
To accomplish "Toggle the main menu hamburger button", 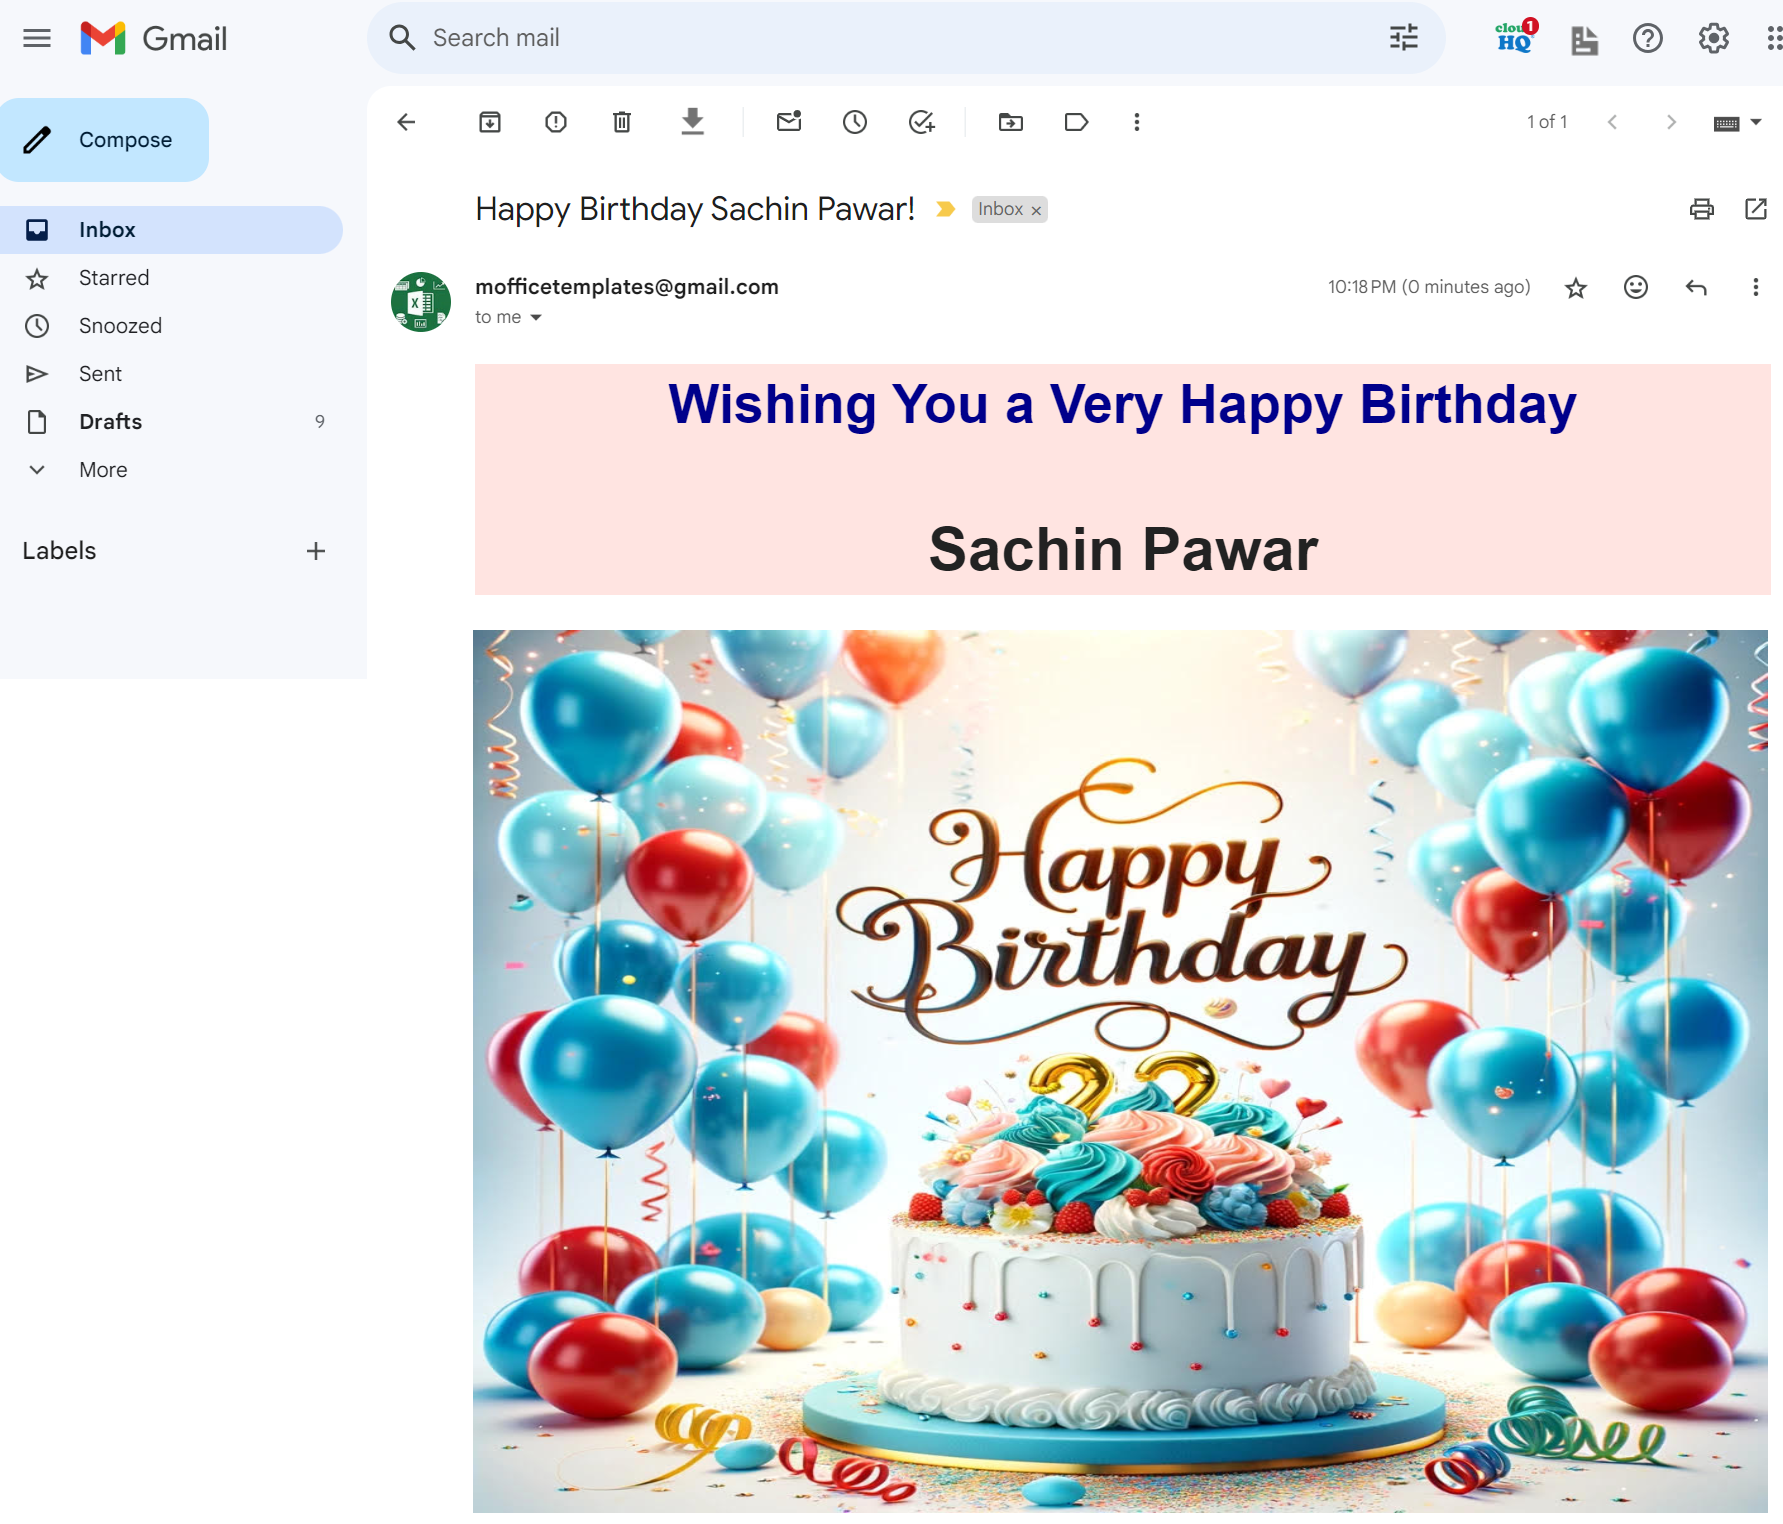I will (x=37, y=39).
